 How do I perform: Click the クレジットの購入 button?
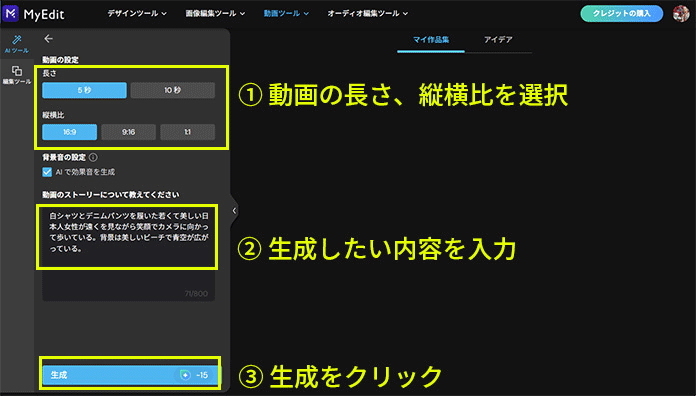(x=621, y=14)
